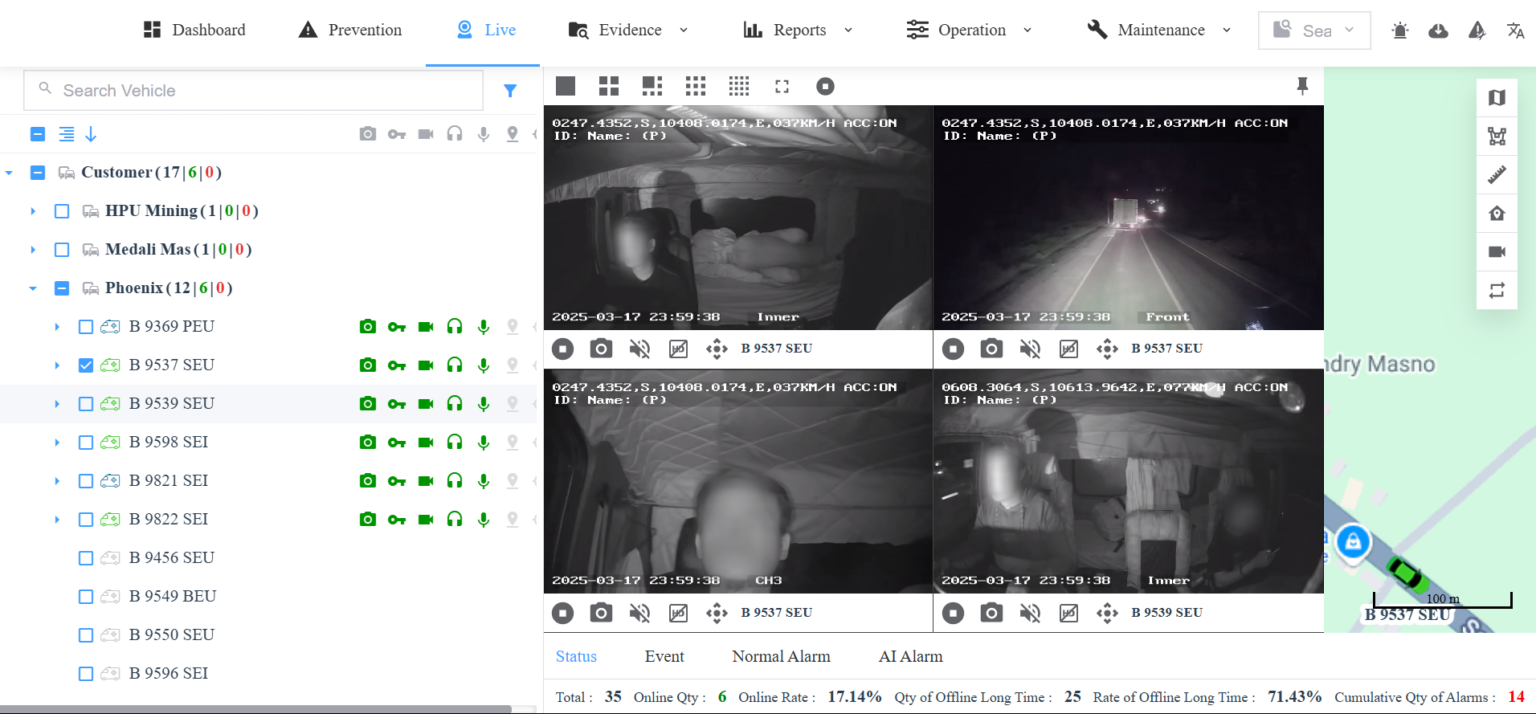Screen dimensions: 1536x714
Task: Expand the Medali Mas group
Action: pos(33,250)
